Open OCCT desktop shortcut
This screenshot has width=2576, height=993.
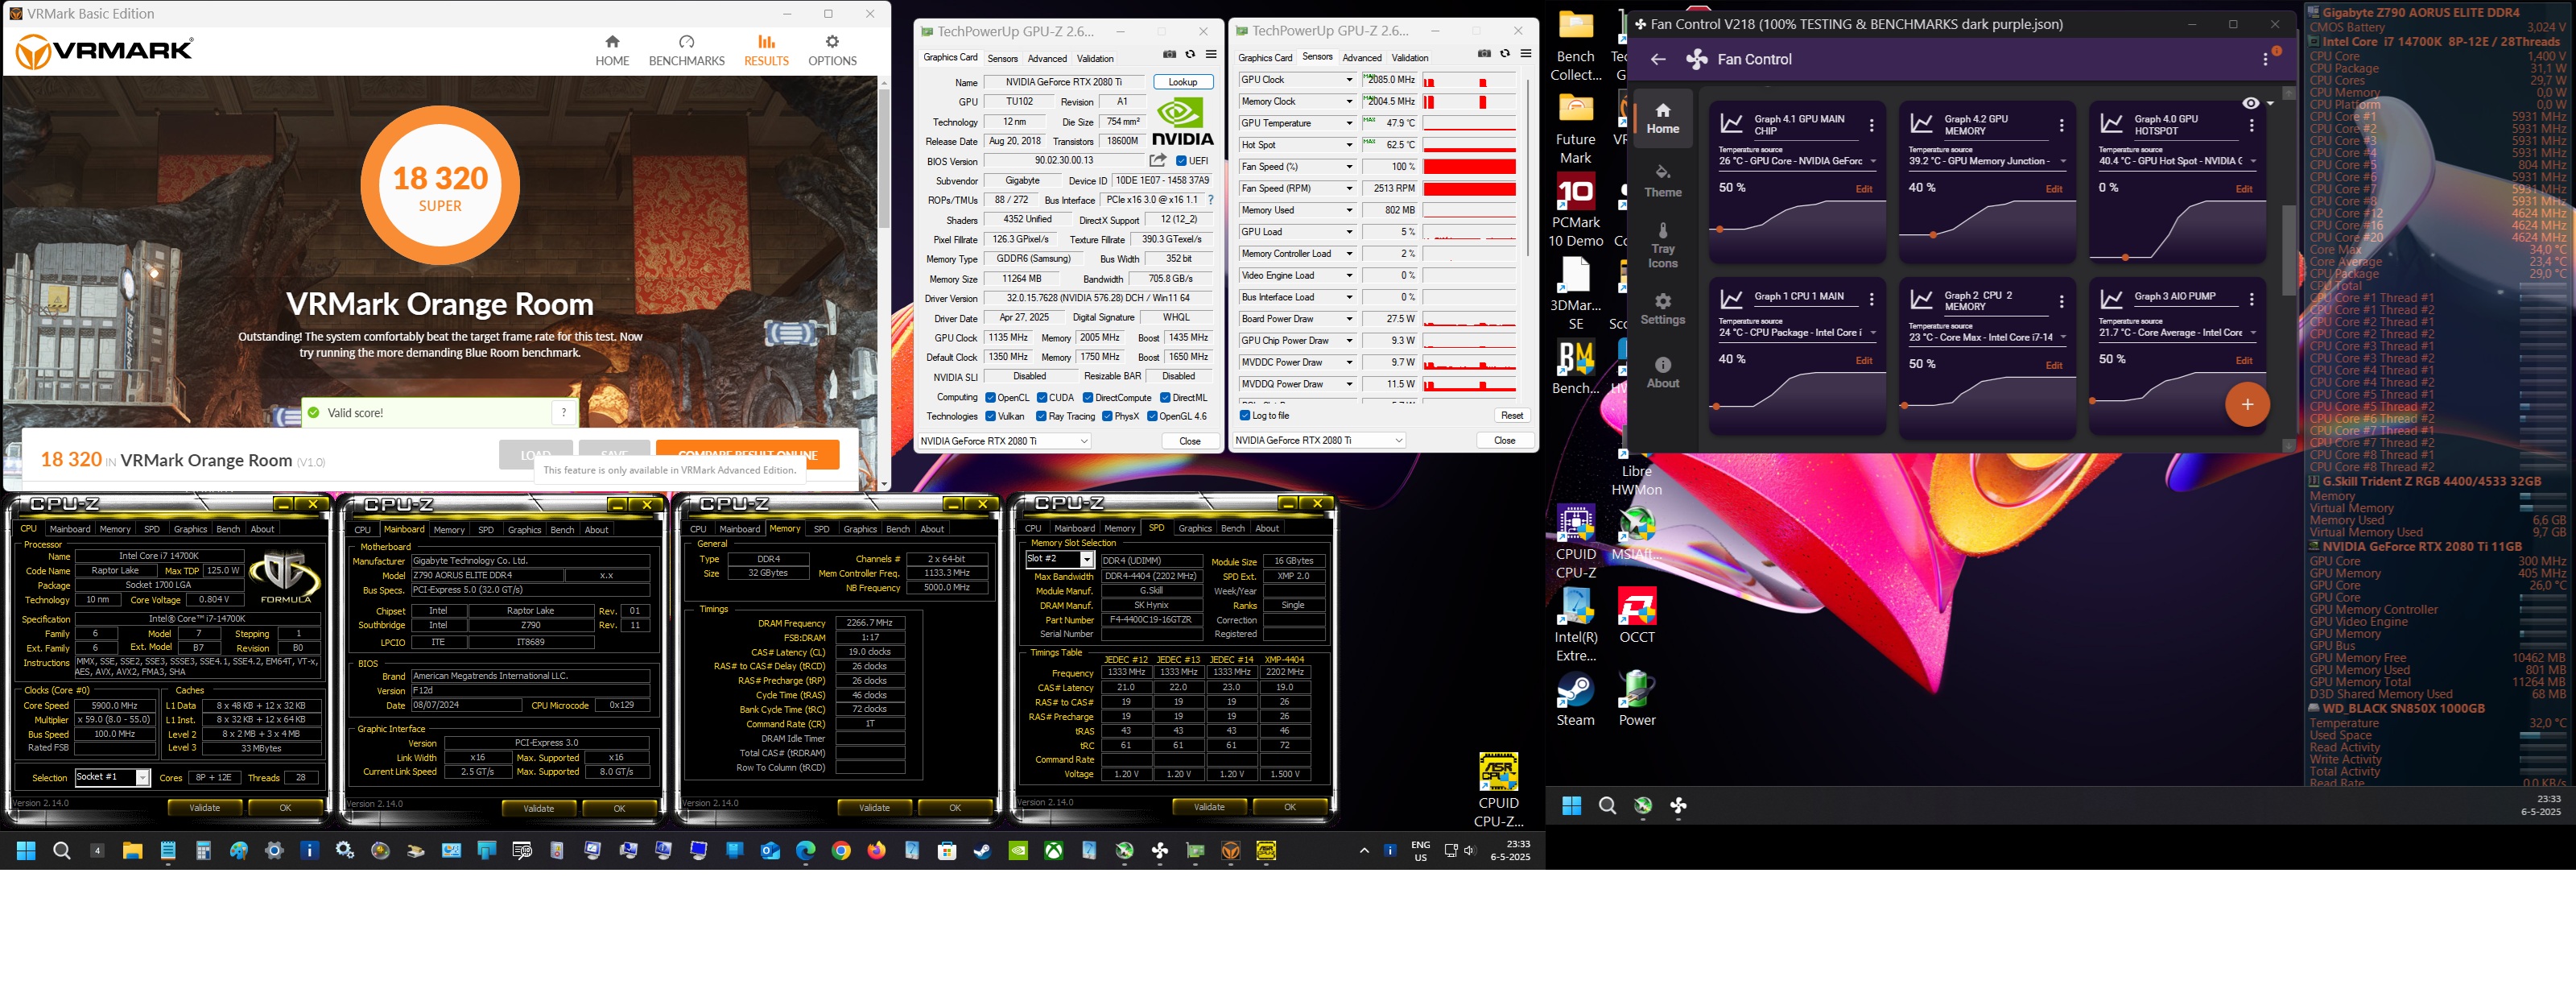click(1637, 615)
